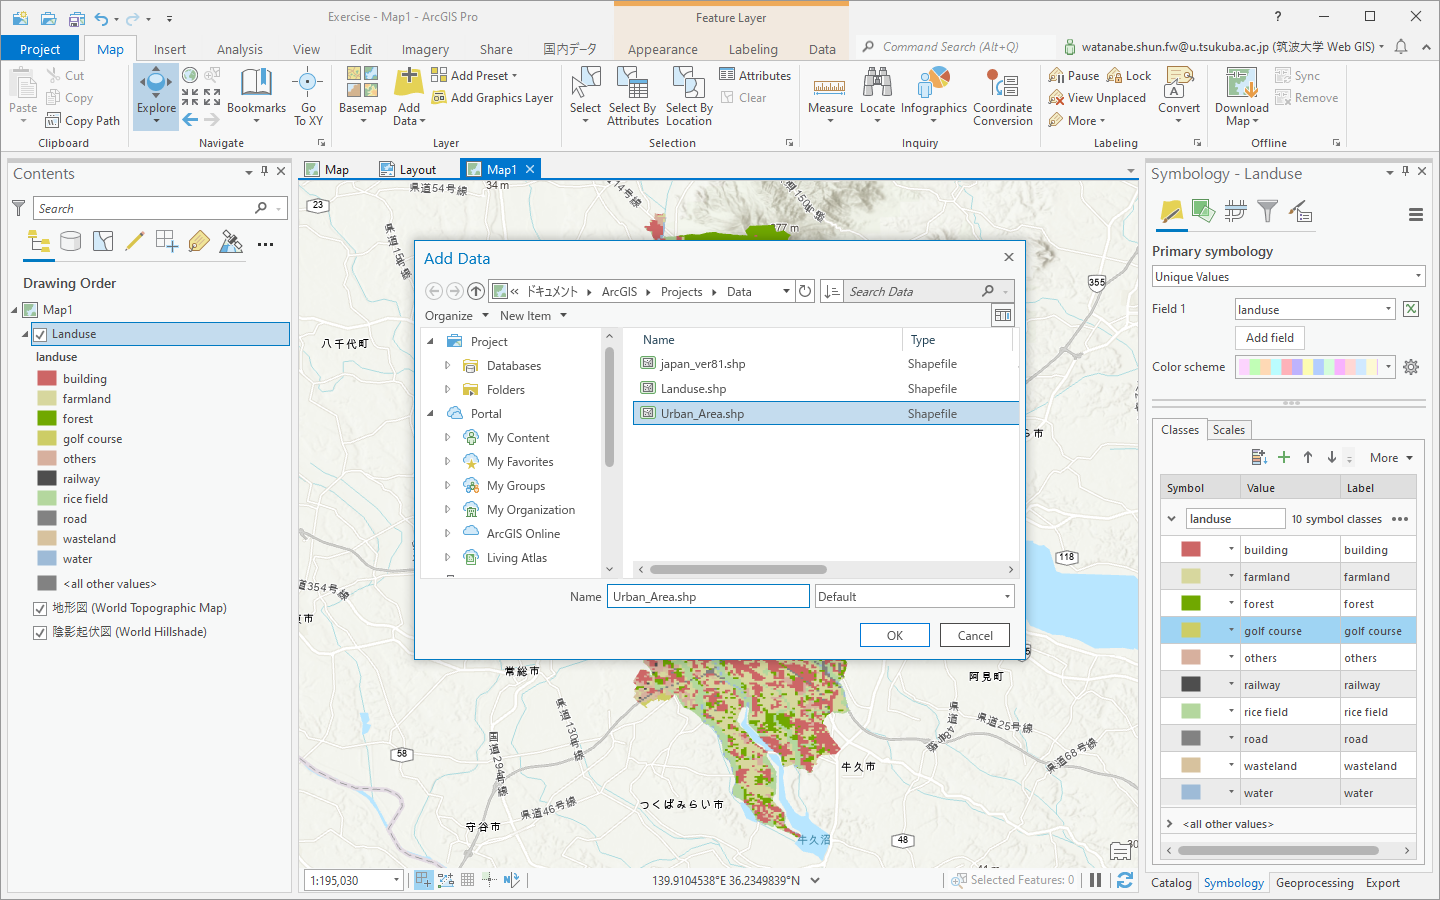This screenshot has height=900, width=1440.
Task: Refresh the map view icon
Action: pyautogui.click(x=1125, y=880)
